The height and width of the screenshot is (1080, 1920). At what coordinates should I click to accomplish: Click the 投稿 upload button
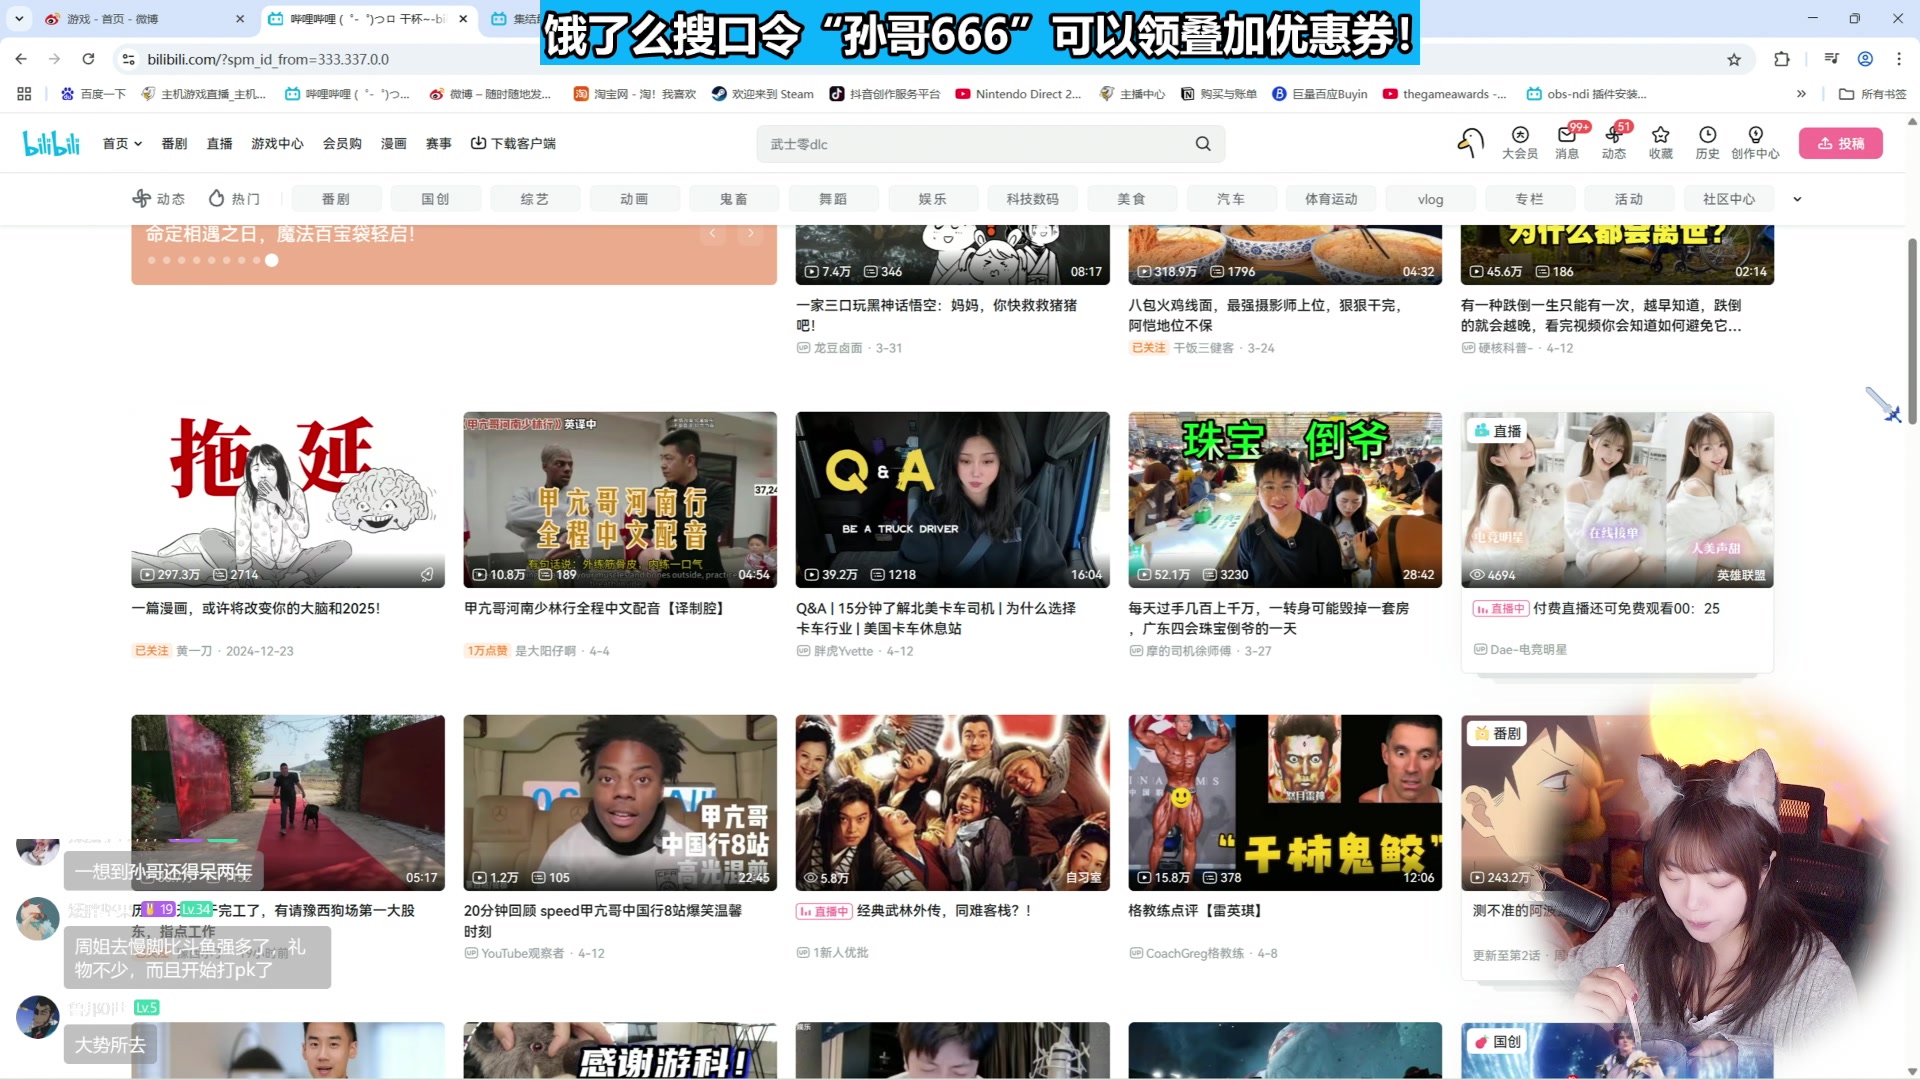point(1840,143)
